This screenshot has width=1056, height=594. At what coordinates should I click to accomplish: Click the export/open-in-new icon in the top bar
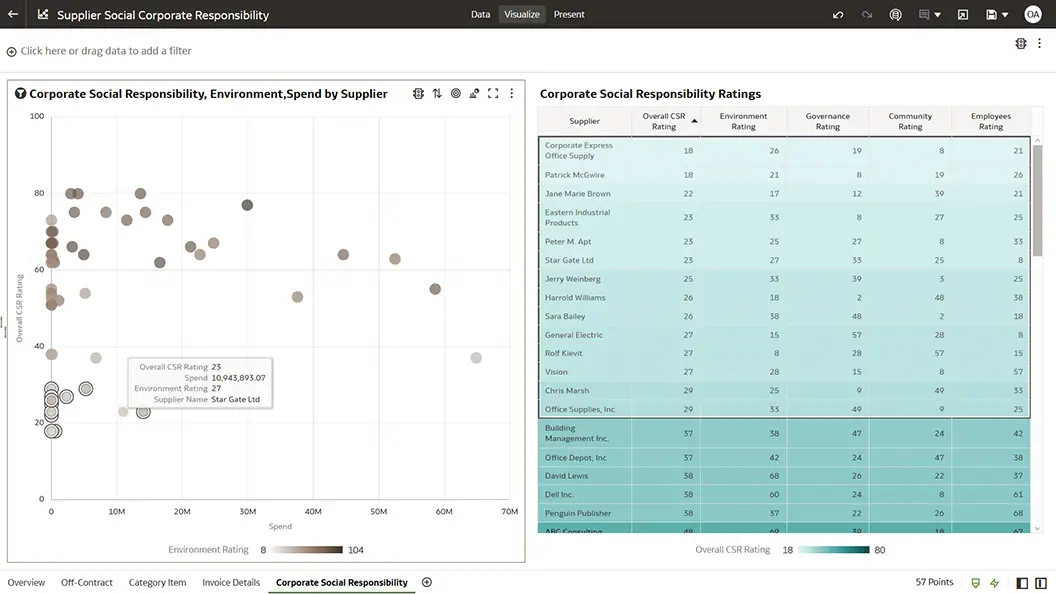coord(963,14)
